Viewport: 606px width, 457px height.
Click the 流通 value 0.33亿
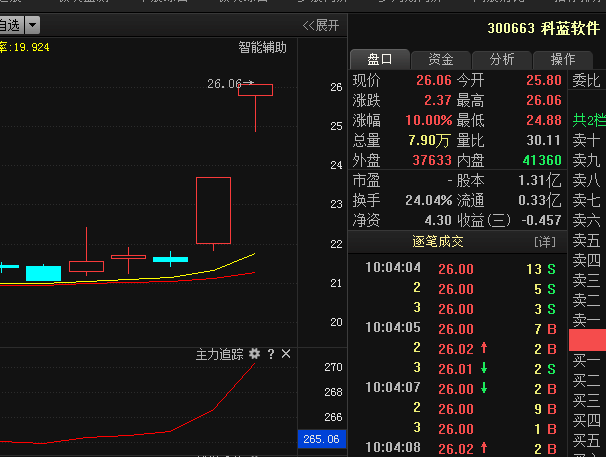[540, 200]
